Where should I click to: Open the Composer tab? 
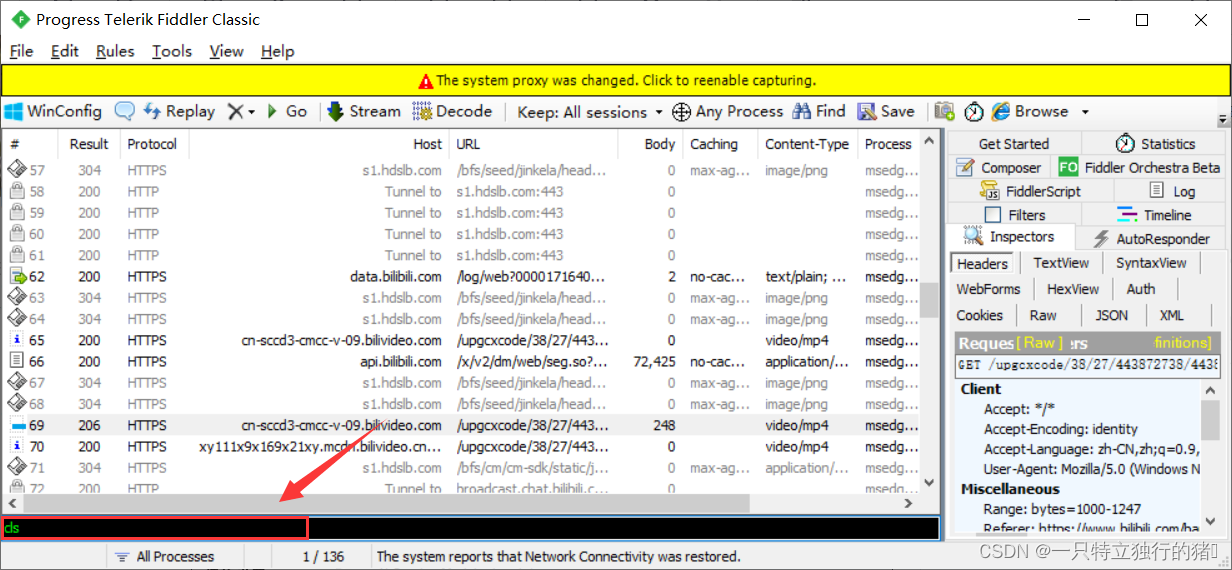tap(999, 168)
